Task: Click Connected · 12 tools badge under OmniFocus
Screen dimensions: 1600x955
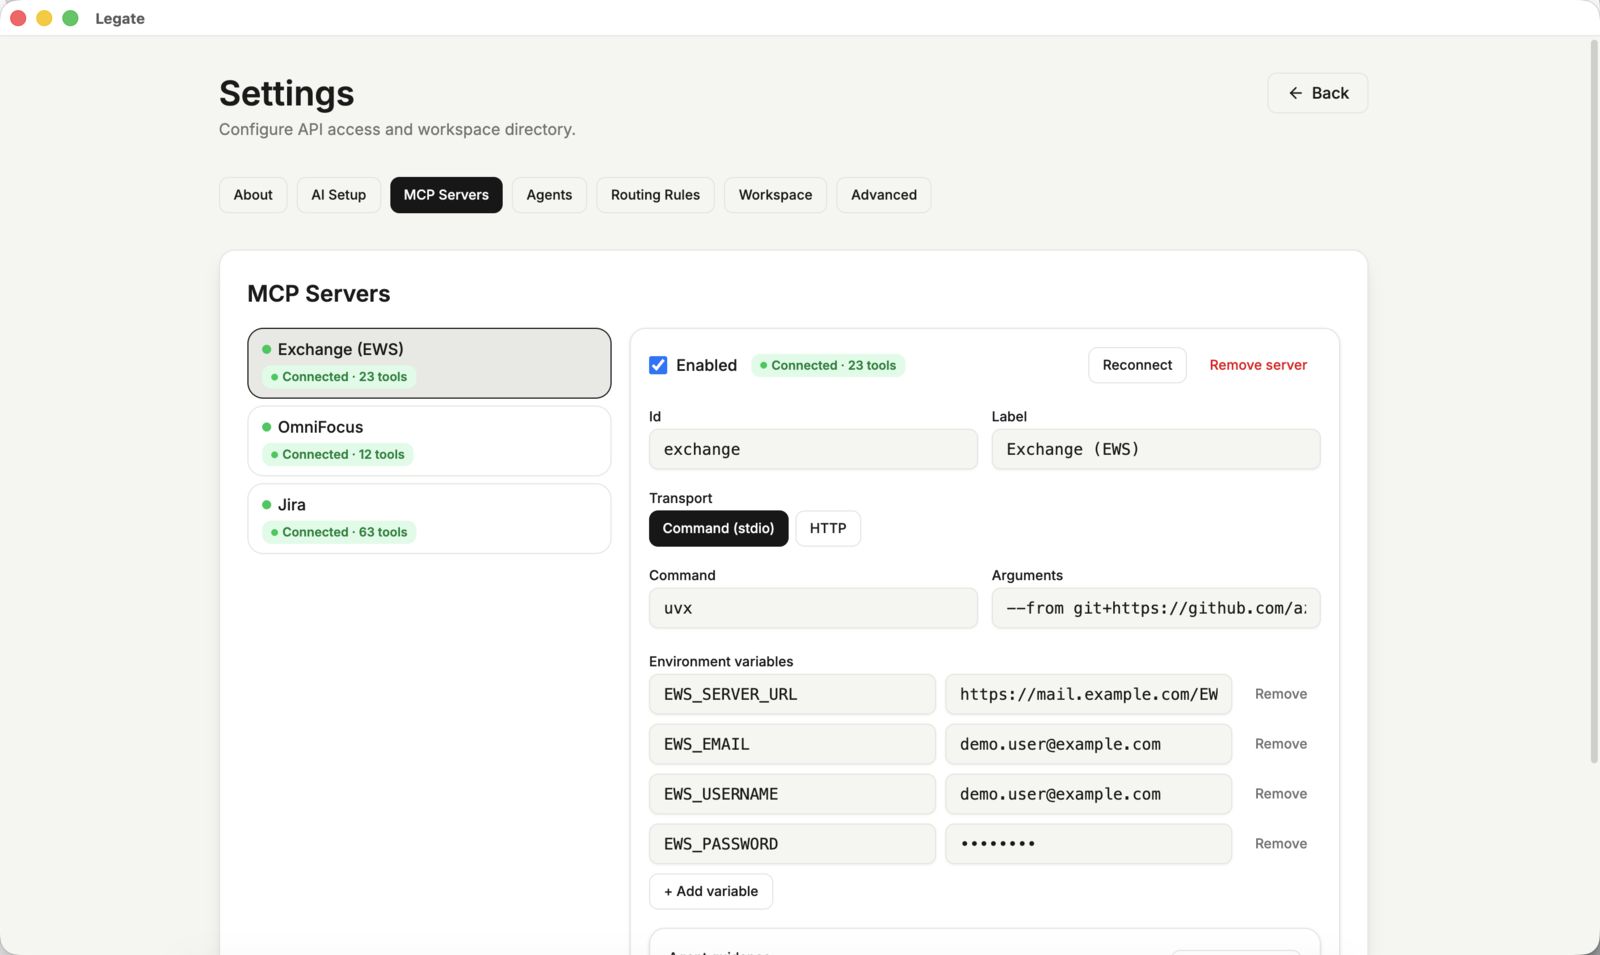Action: tap(338, 454)
